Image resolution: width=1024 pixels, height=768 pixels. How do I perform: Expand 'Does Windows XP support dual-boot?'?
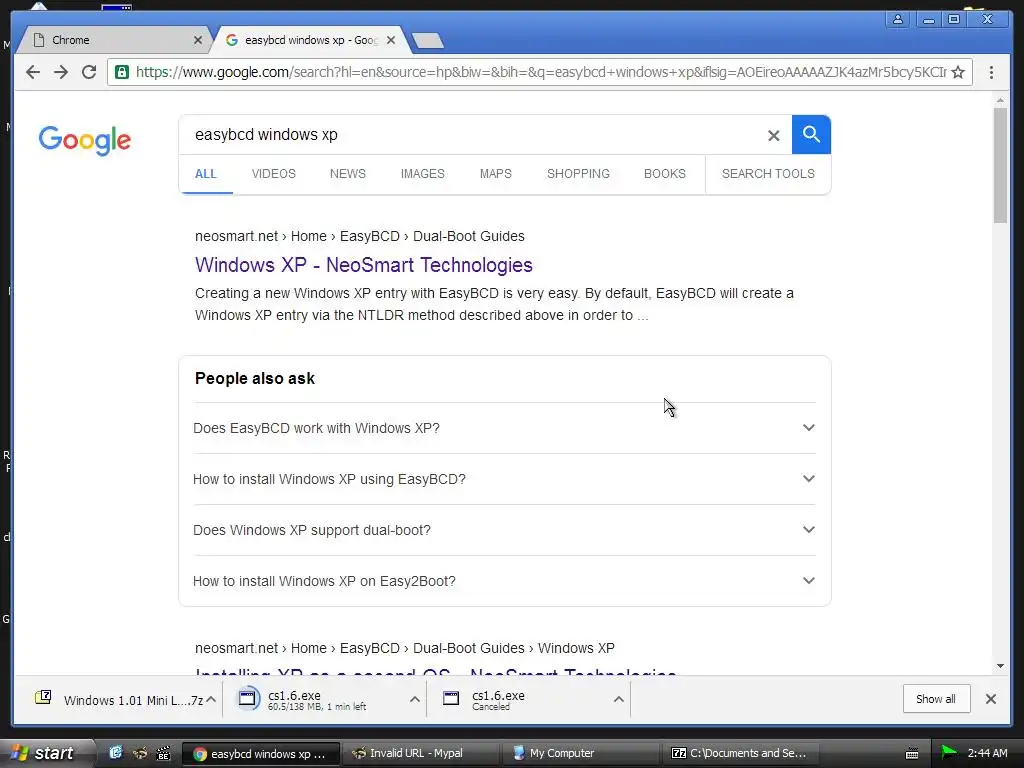click(x=504, y=530)
